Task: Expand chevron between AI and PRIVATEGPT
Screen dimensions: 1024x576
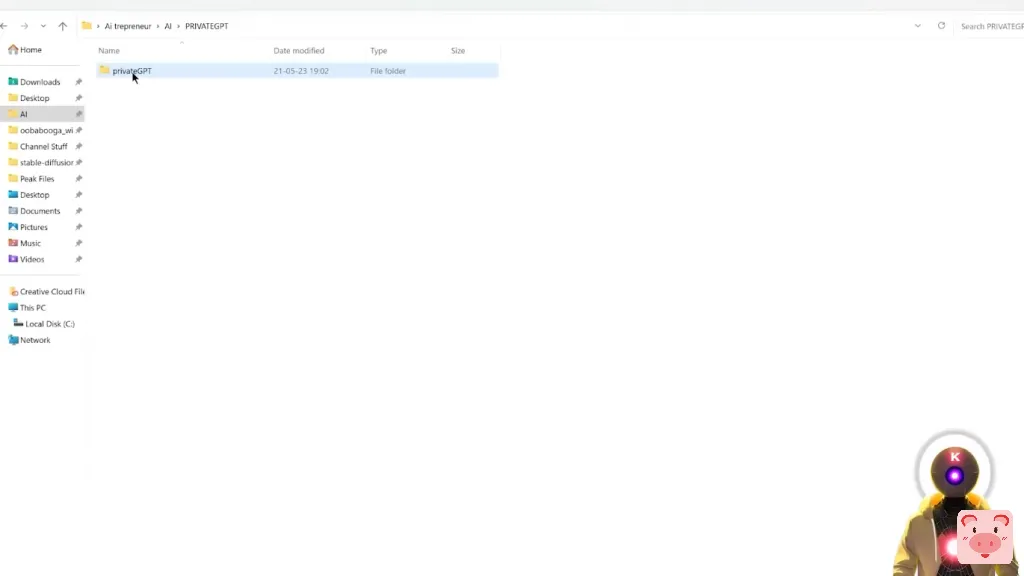Action: 178,26
